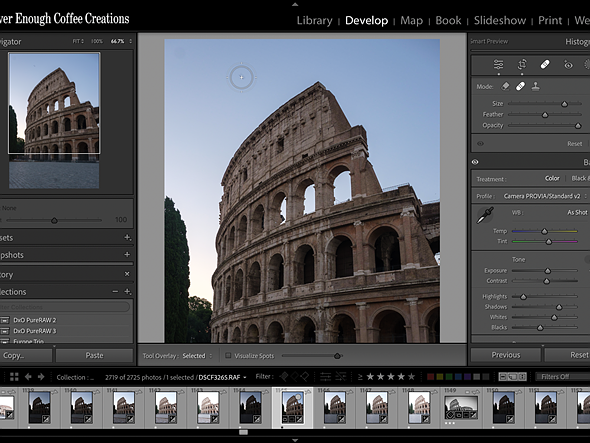Open the Map module
This screenshot has height=443, width=590.
(411, 20)
